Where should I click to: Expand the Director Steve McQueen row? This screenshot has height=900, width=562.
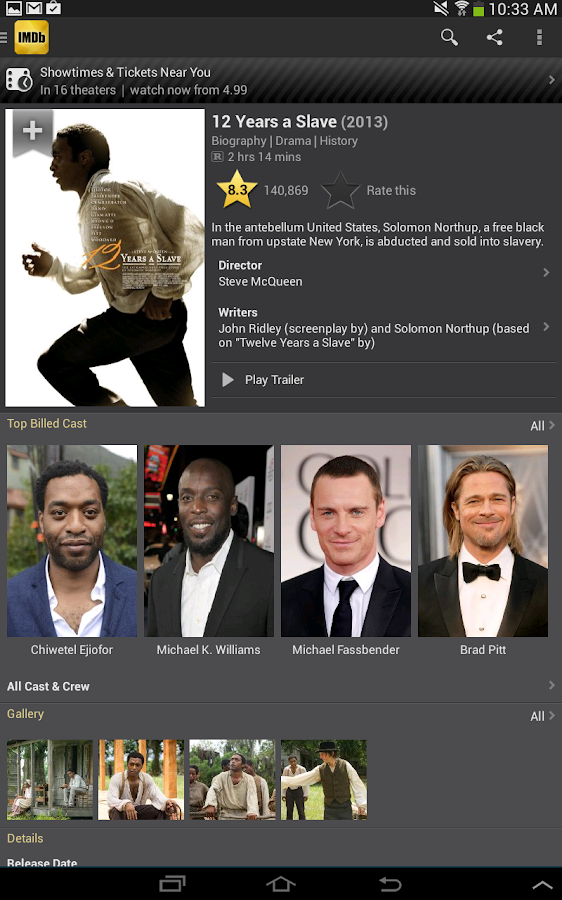point(383,273)
